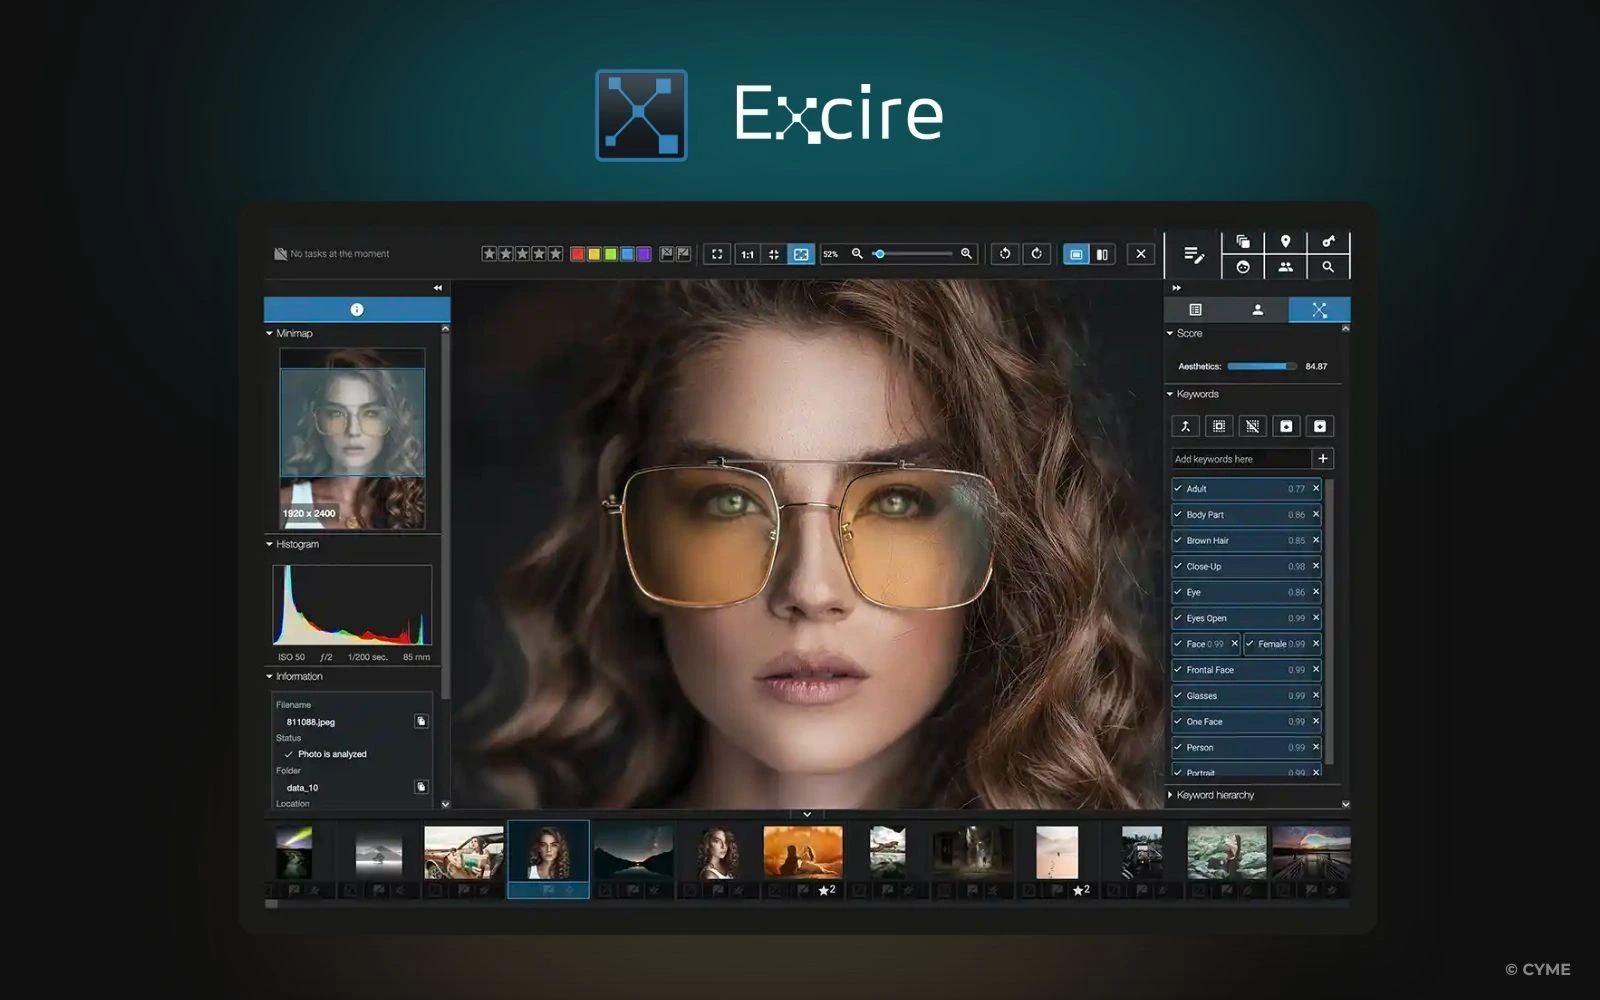This screenshot has height=1000, width=1600.
Task: Open the duplicate finder tool
Action: (x=1244, y=242)
